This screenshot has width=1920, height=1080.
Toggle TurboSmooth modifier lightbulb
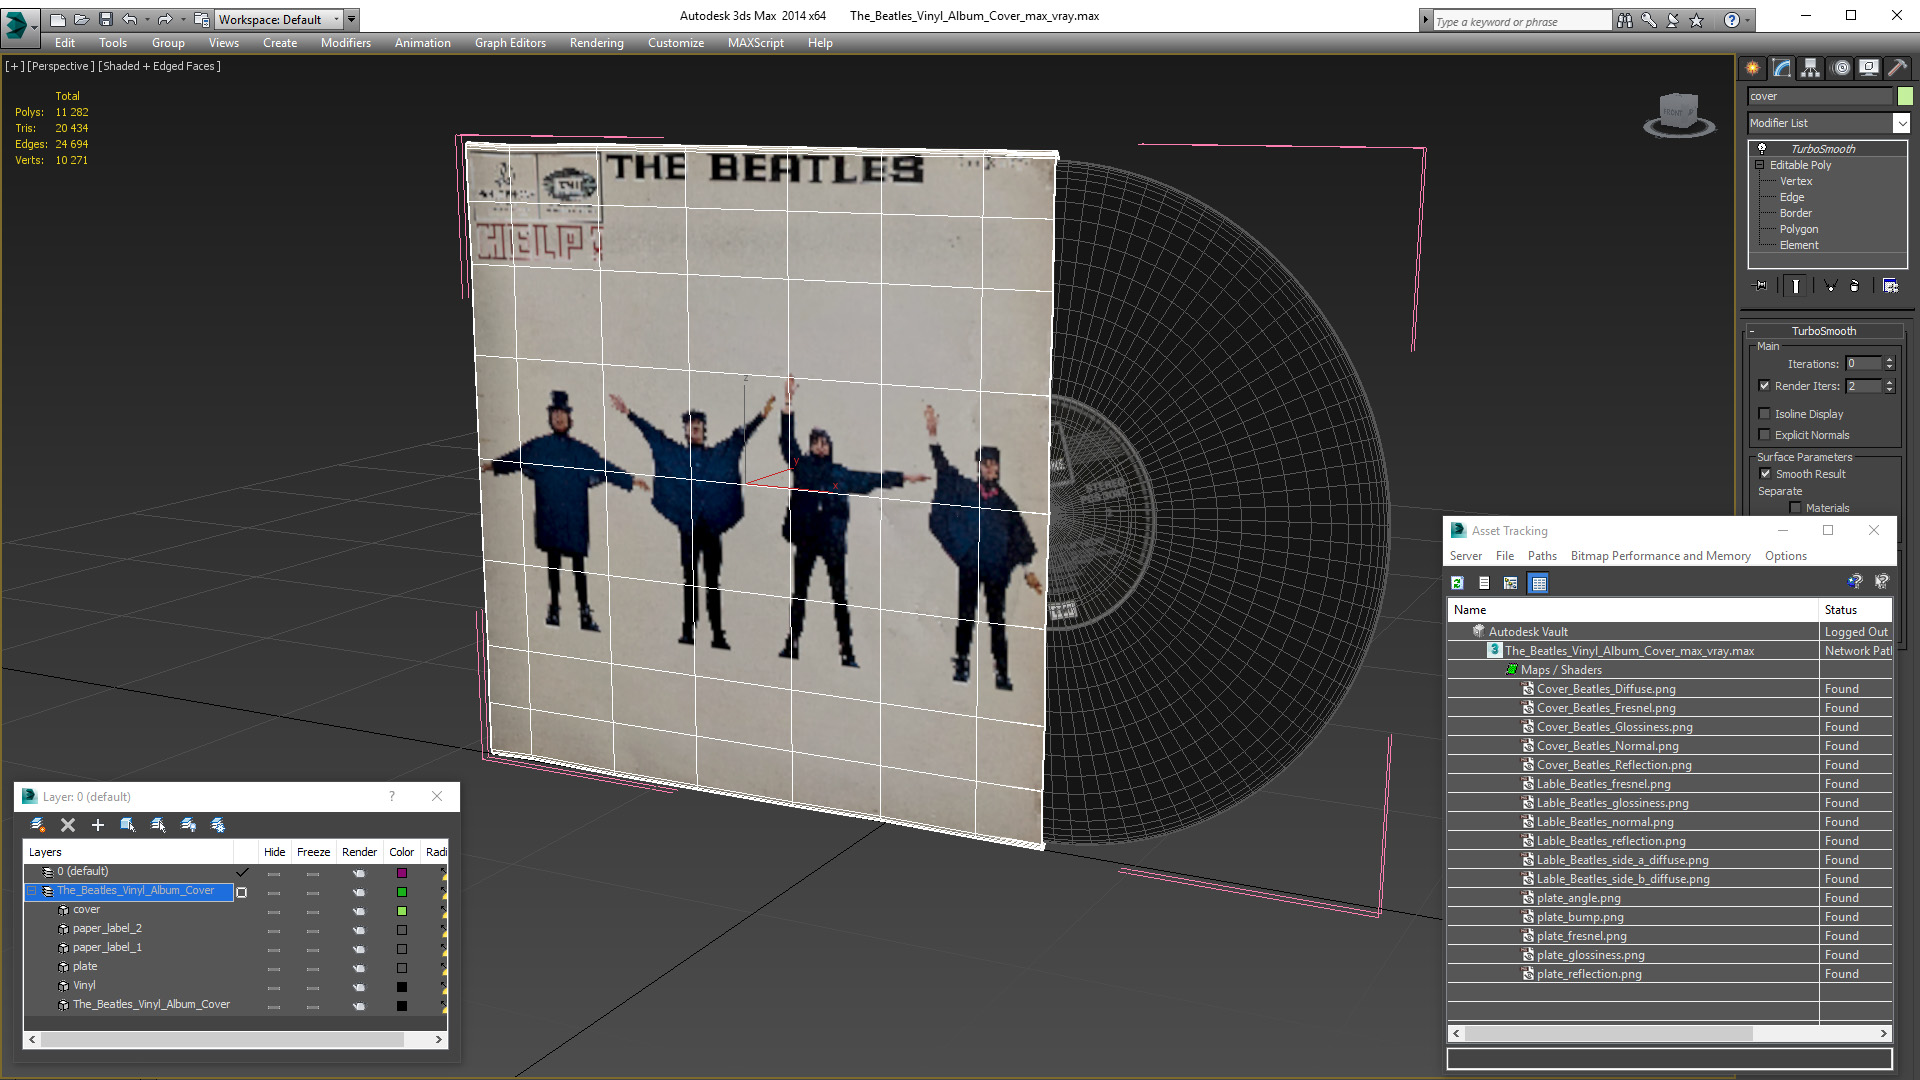[x=1762, y=148]
